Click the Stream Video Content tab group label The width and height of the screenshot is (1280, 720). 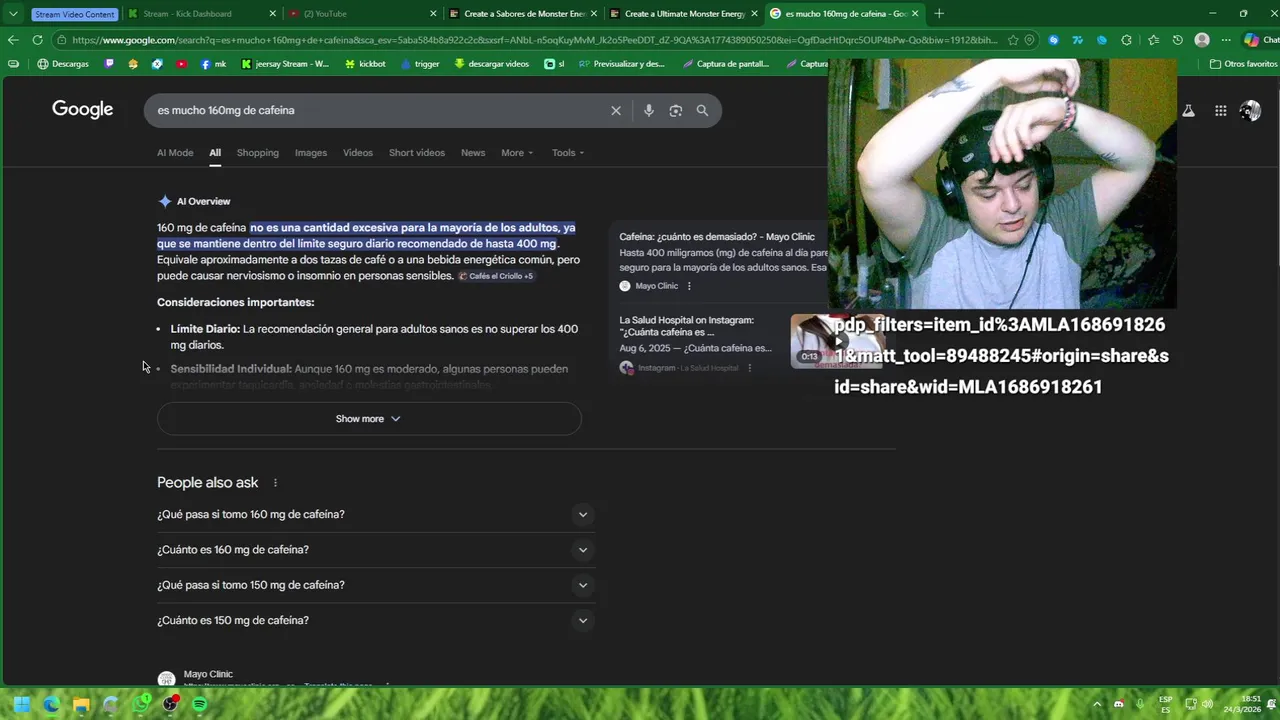(x=74, y=14)
